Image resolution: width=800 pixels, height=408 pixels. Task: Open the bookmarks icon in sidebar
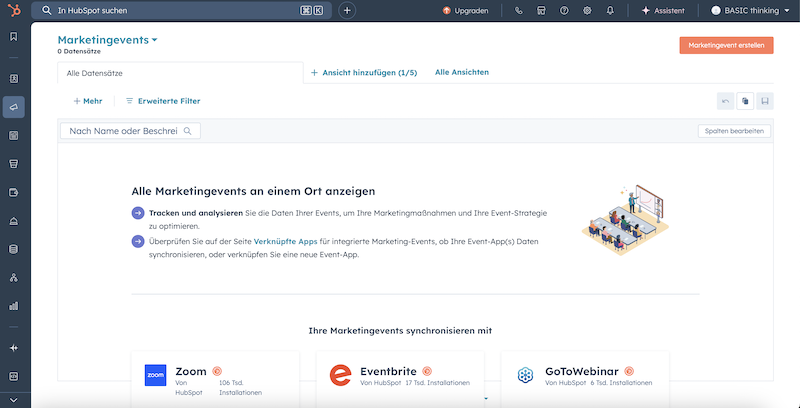pyautogui.click(x=13, y=37)
